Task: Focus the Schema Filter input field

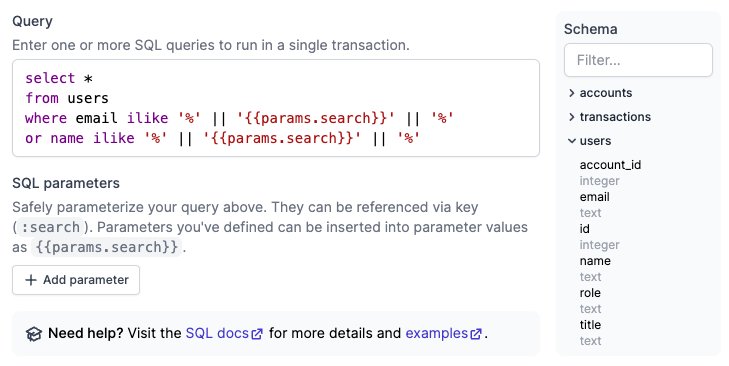Action: click(638, 60)
